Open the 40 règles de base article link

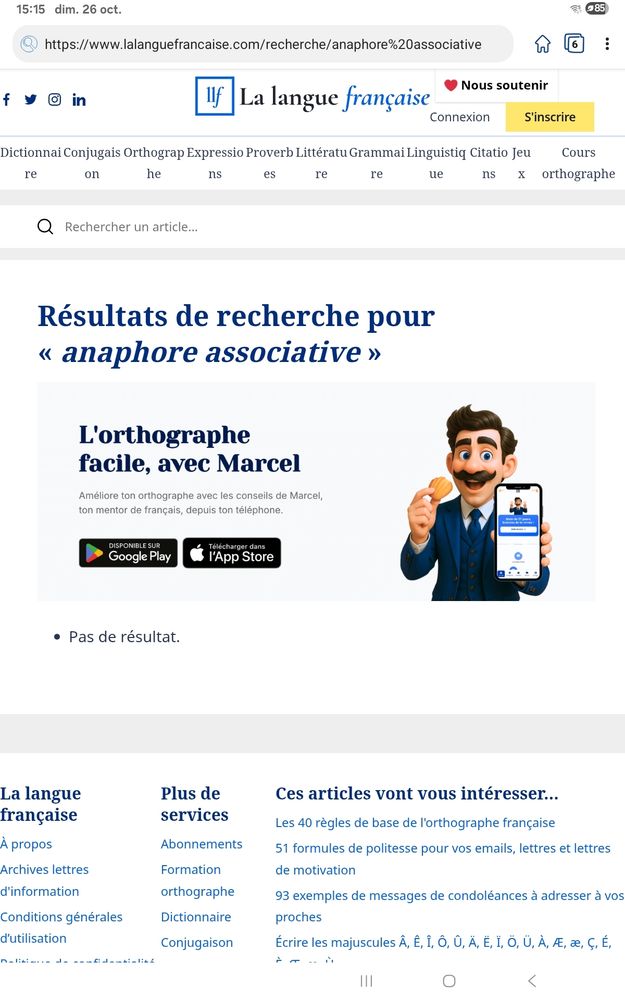pyautogui.click(x=415, y=823)
